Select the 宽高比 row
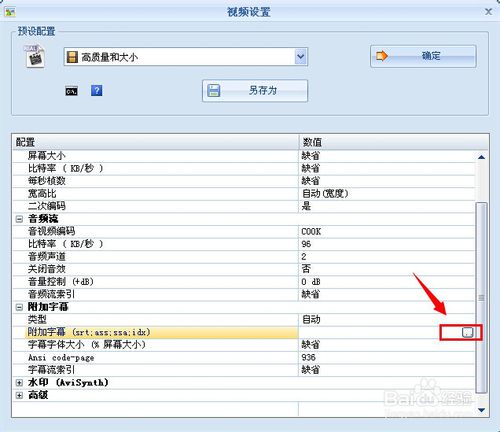This screenshot has width=500, height=432. pos(244,194)
